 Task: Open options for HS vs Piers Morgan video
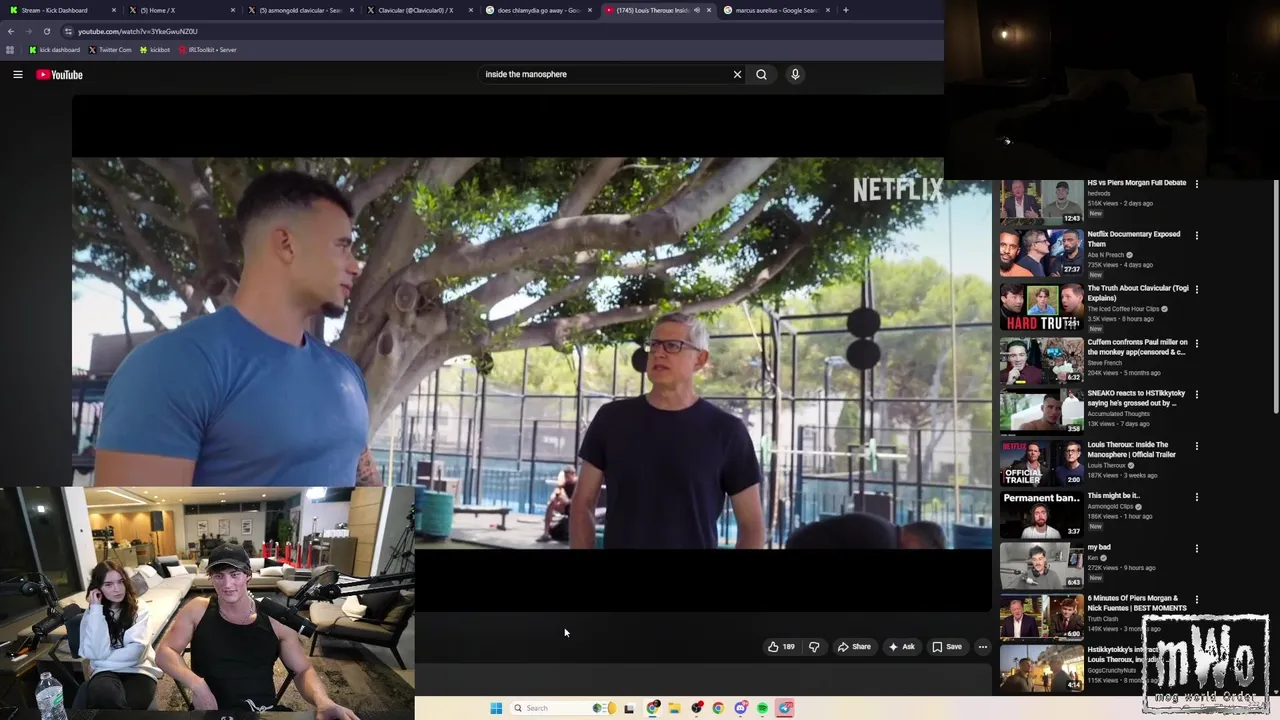[1197, 184]
